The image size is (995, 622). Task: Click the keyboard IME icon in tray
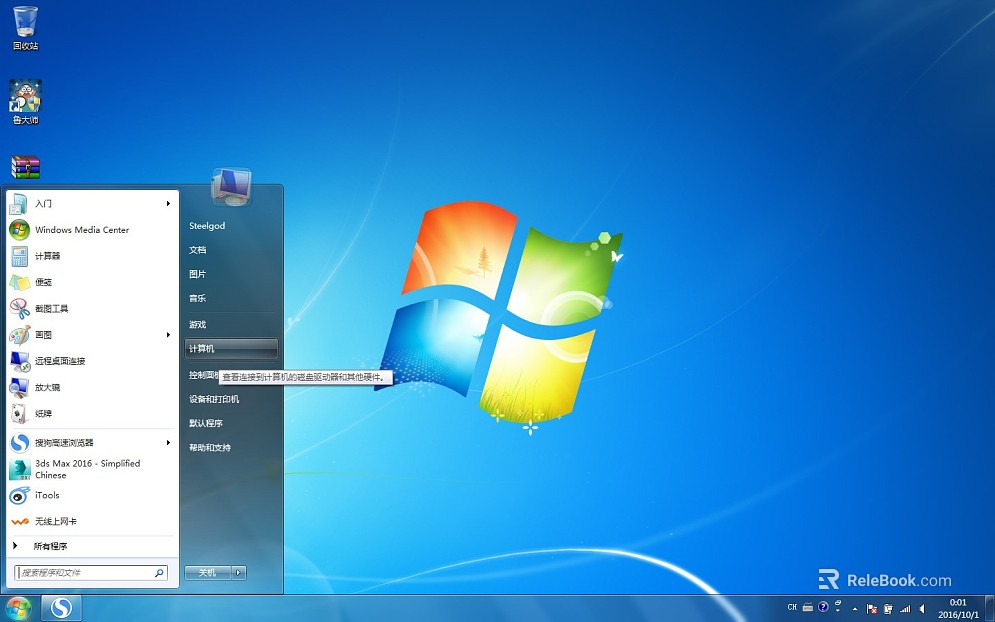pos(808,607)
